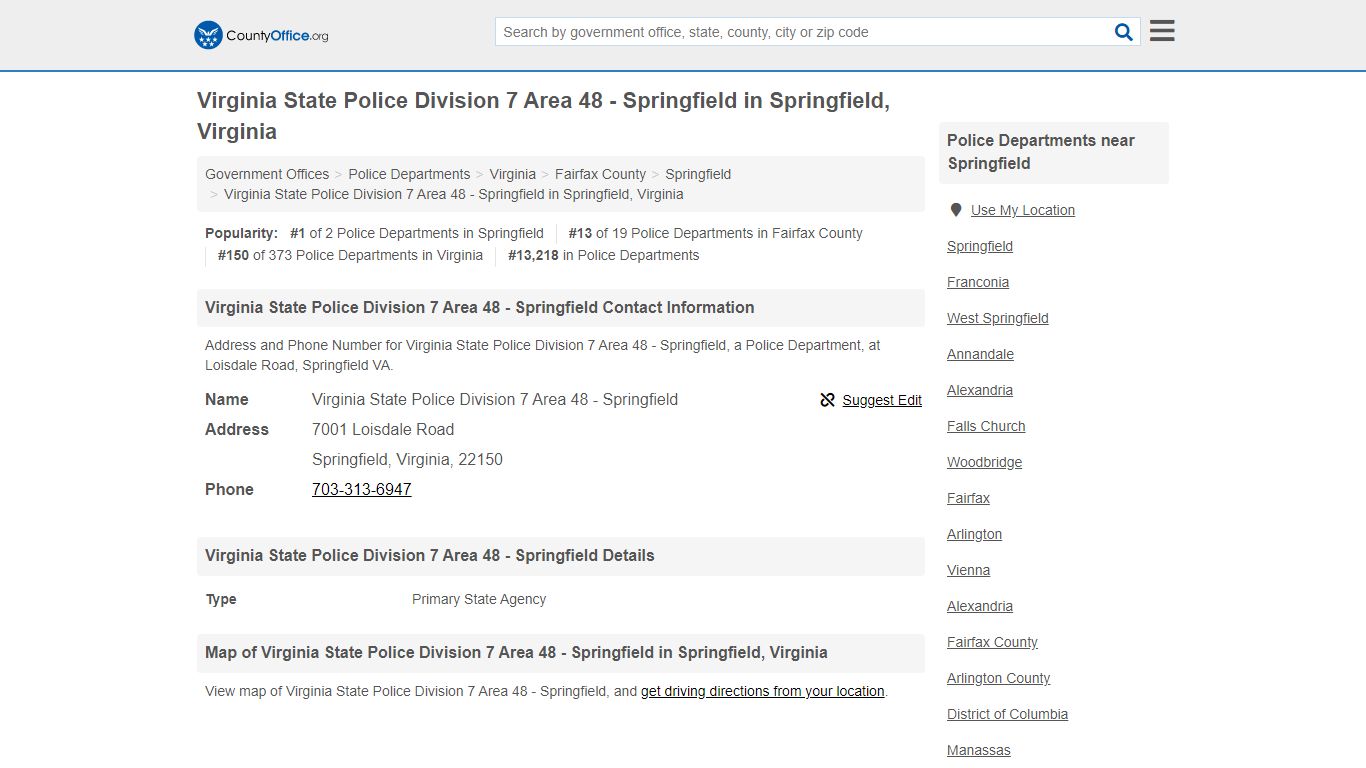The width and height of the screenshot is (1366, 768).
Task: Go to Government Offices breadcrumb
Action: pos(267,174)
